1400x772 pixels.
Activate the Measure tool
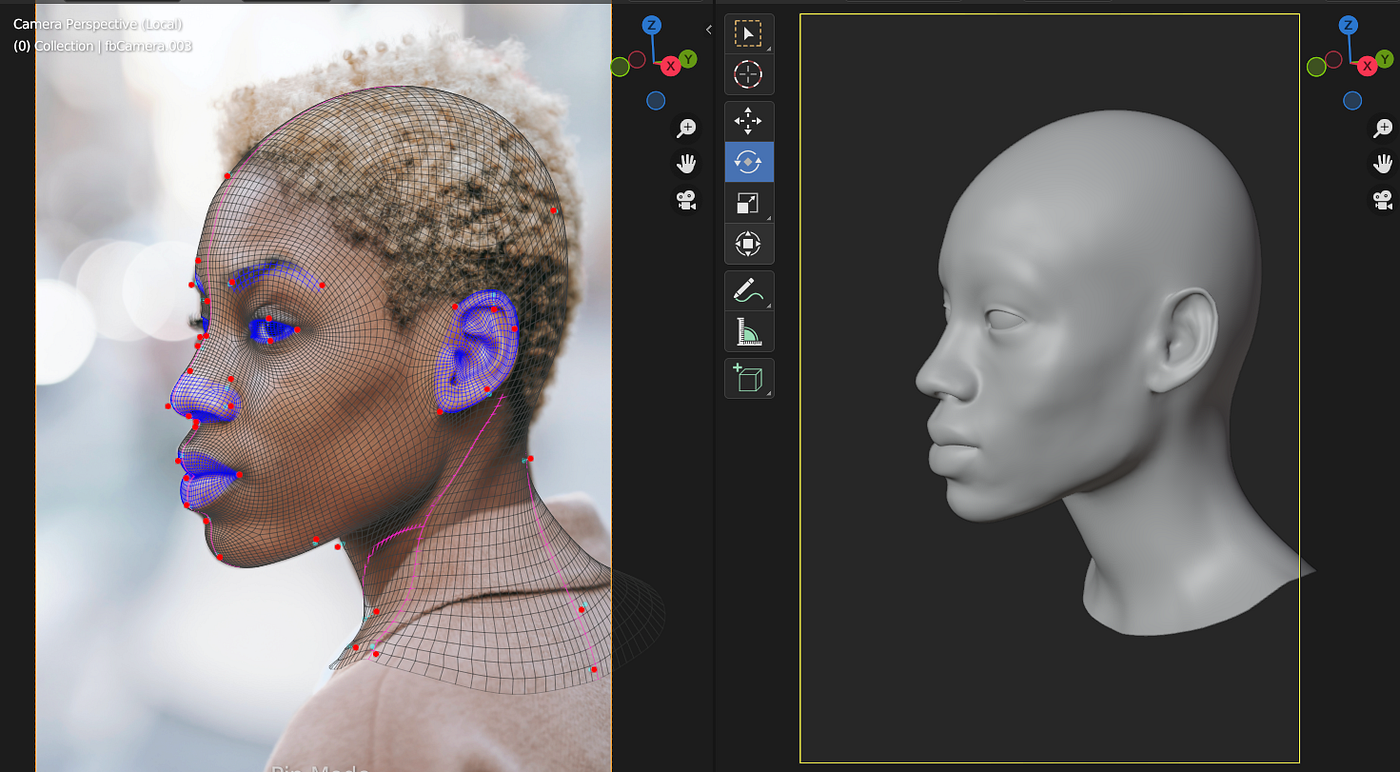748,331
